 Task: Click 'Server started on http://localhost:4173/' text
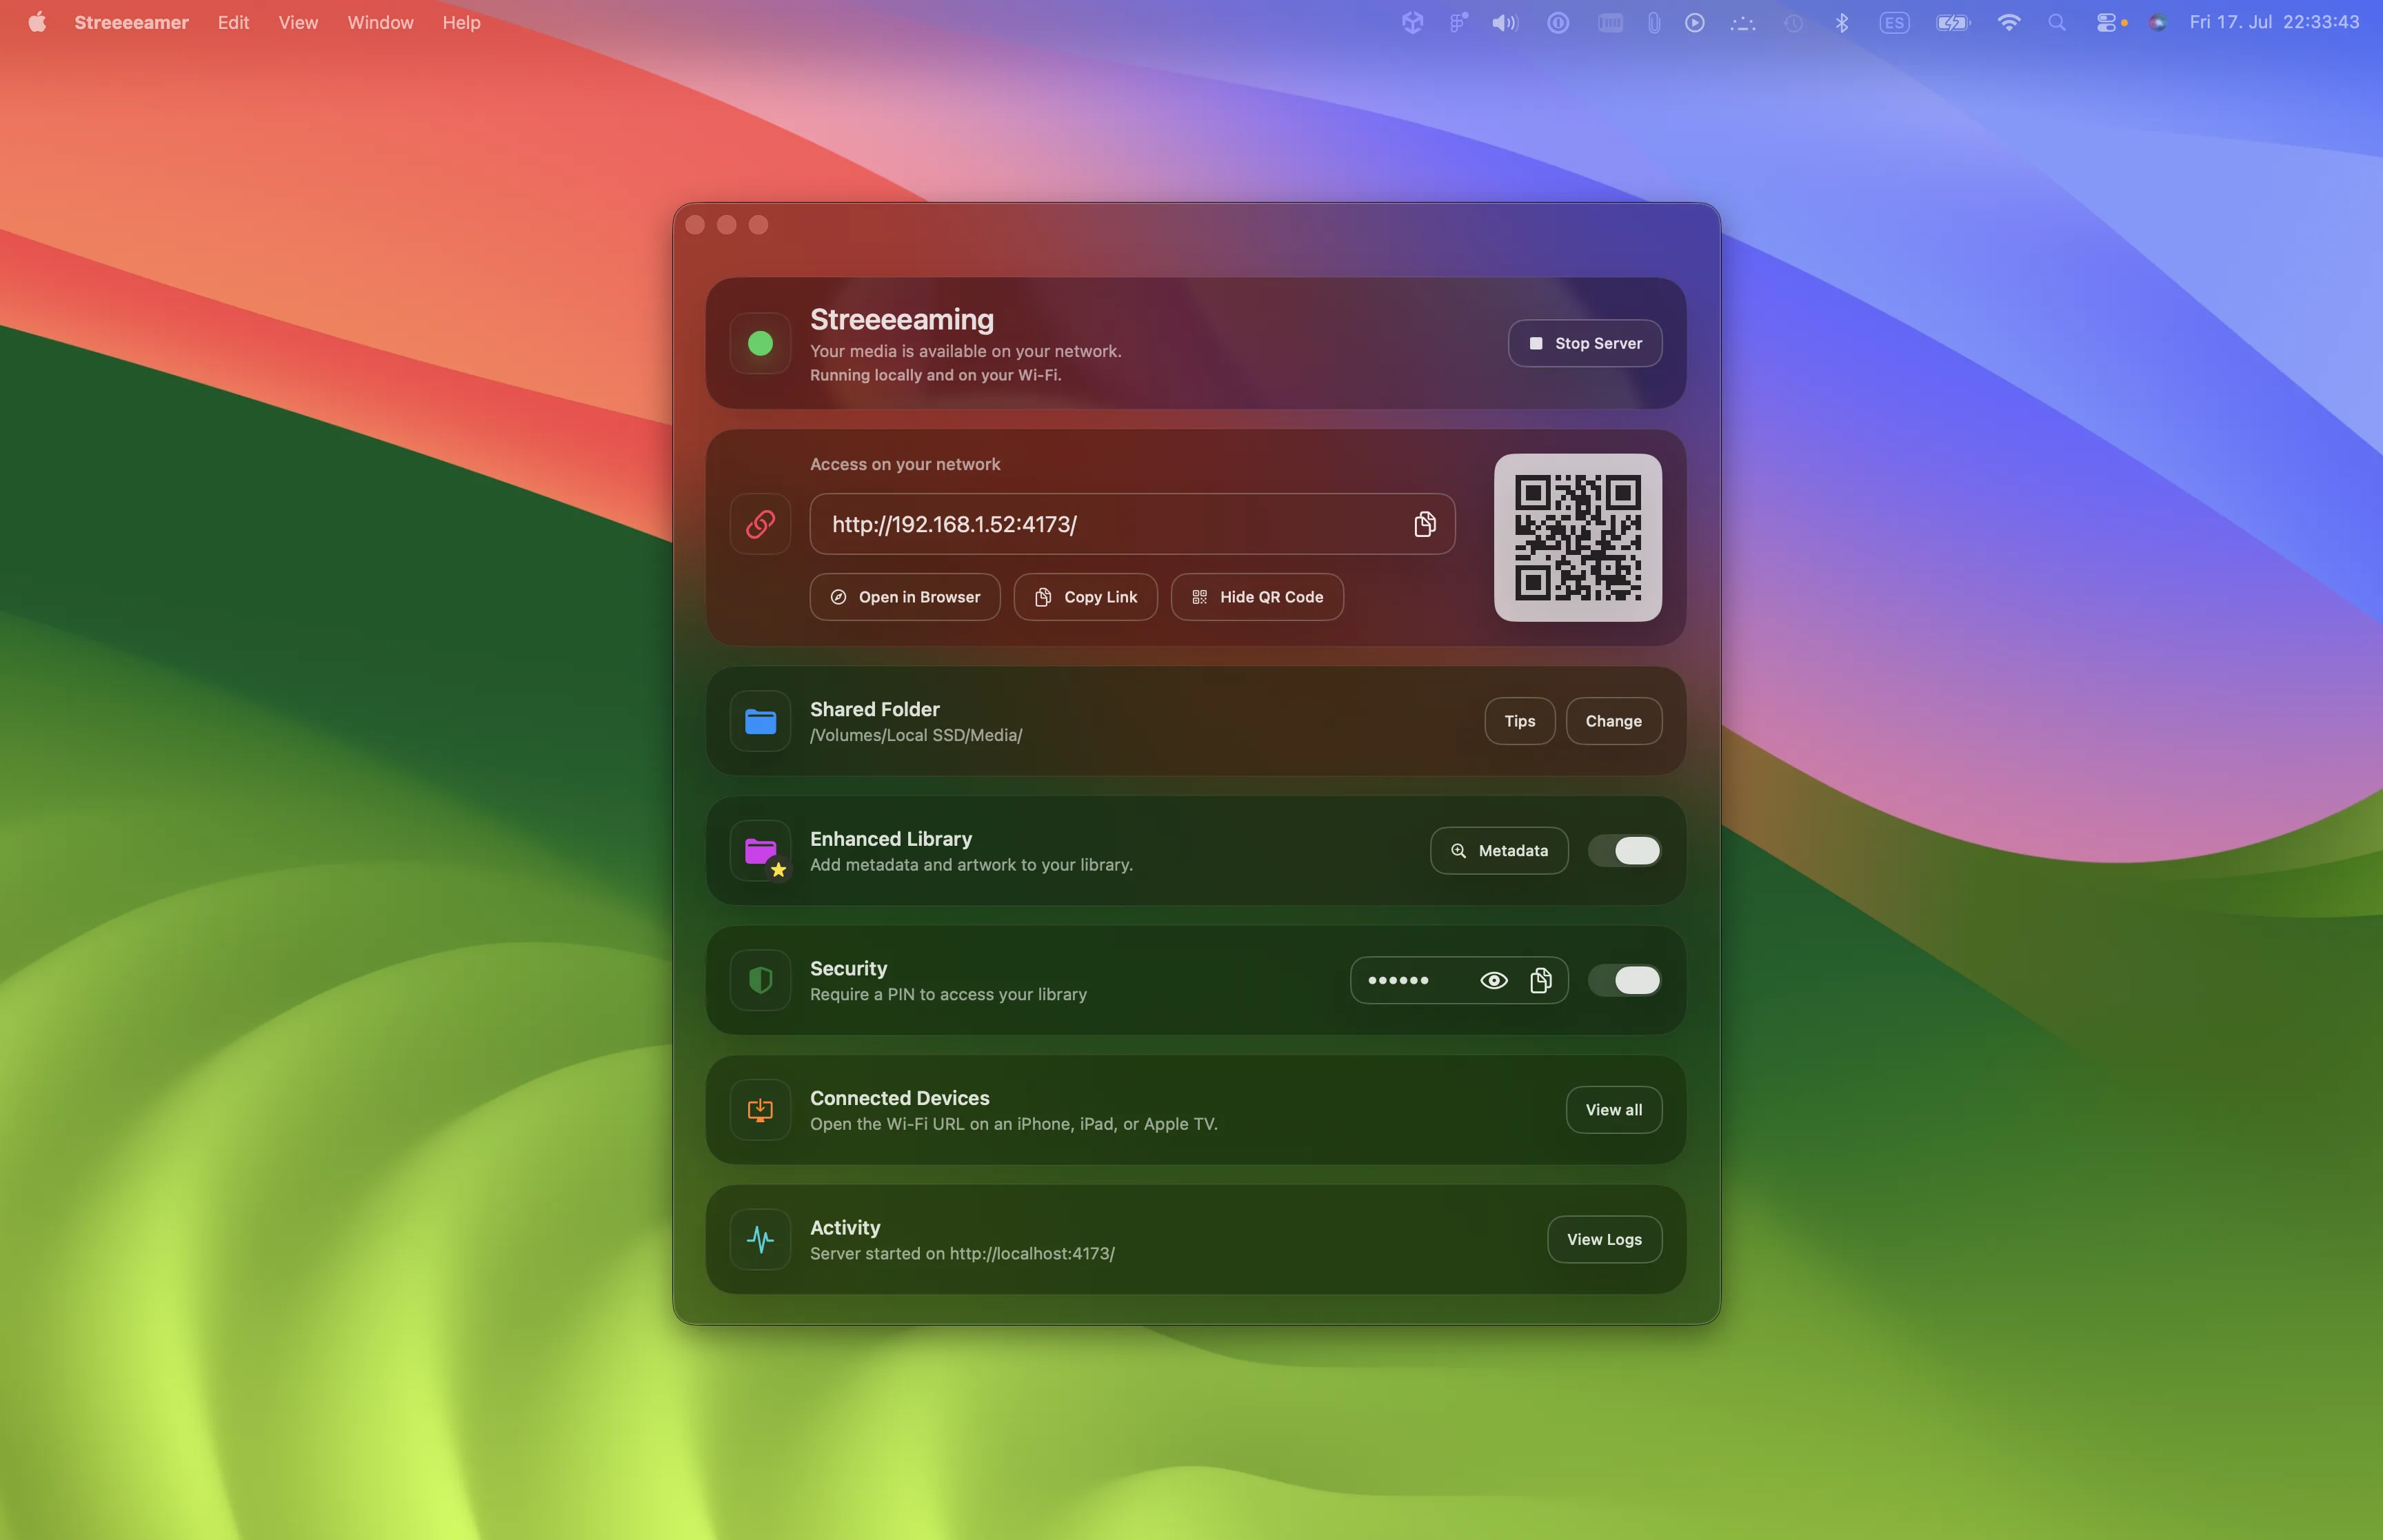click(x=962, y=1254)
